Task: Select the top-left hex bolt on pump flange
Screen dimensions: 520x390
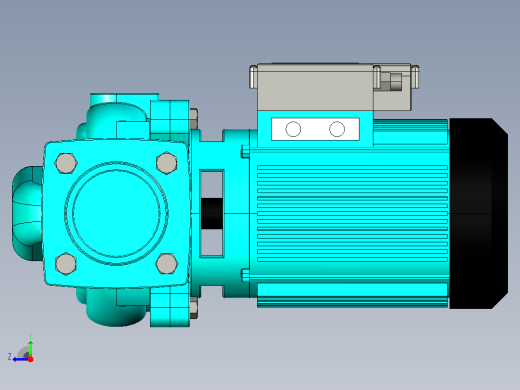Action: (x=66, y=163)
